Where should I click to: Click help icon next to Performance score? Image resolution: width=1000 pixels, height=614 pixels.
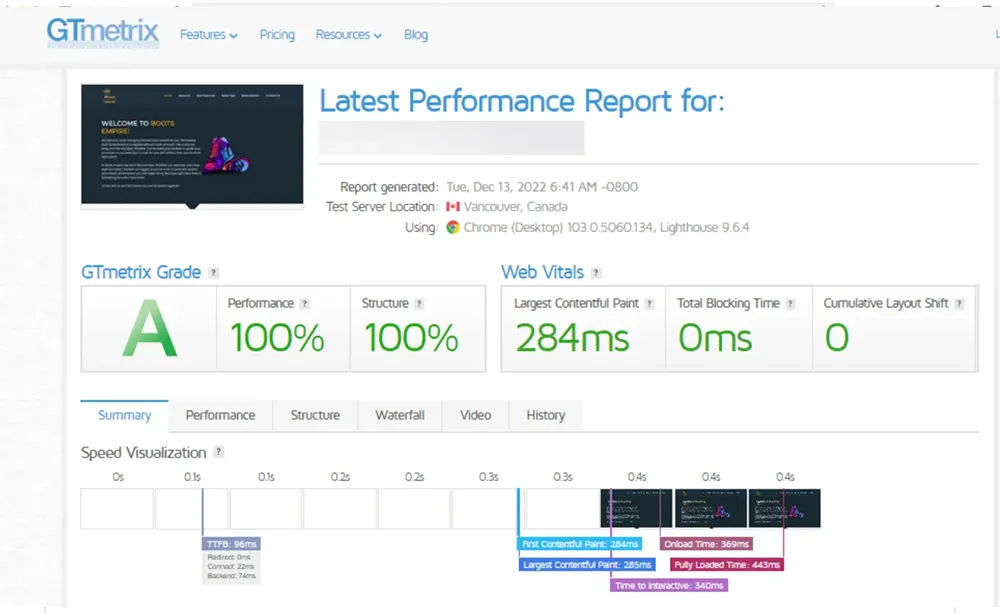(x=305, y=304)
